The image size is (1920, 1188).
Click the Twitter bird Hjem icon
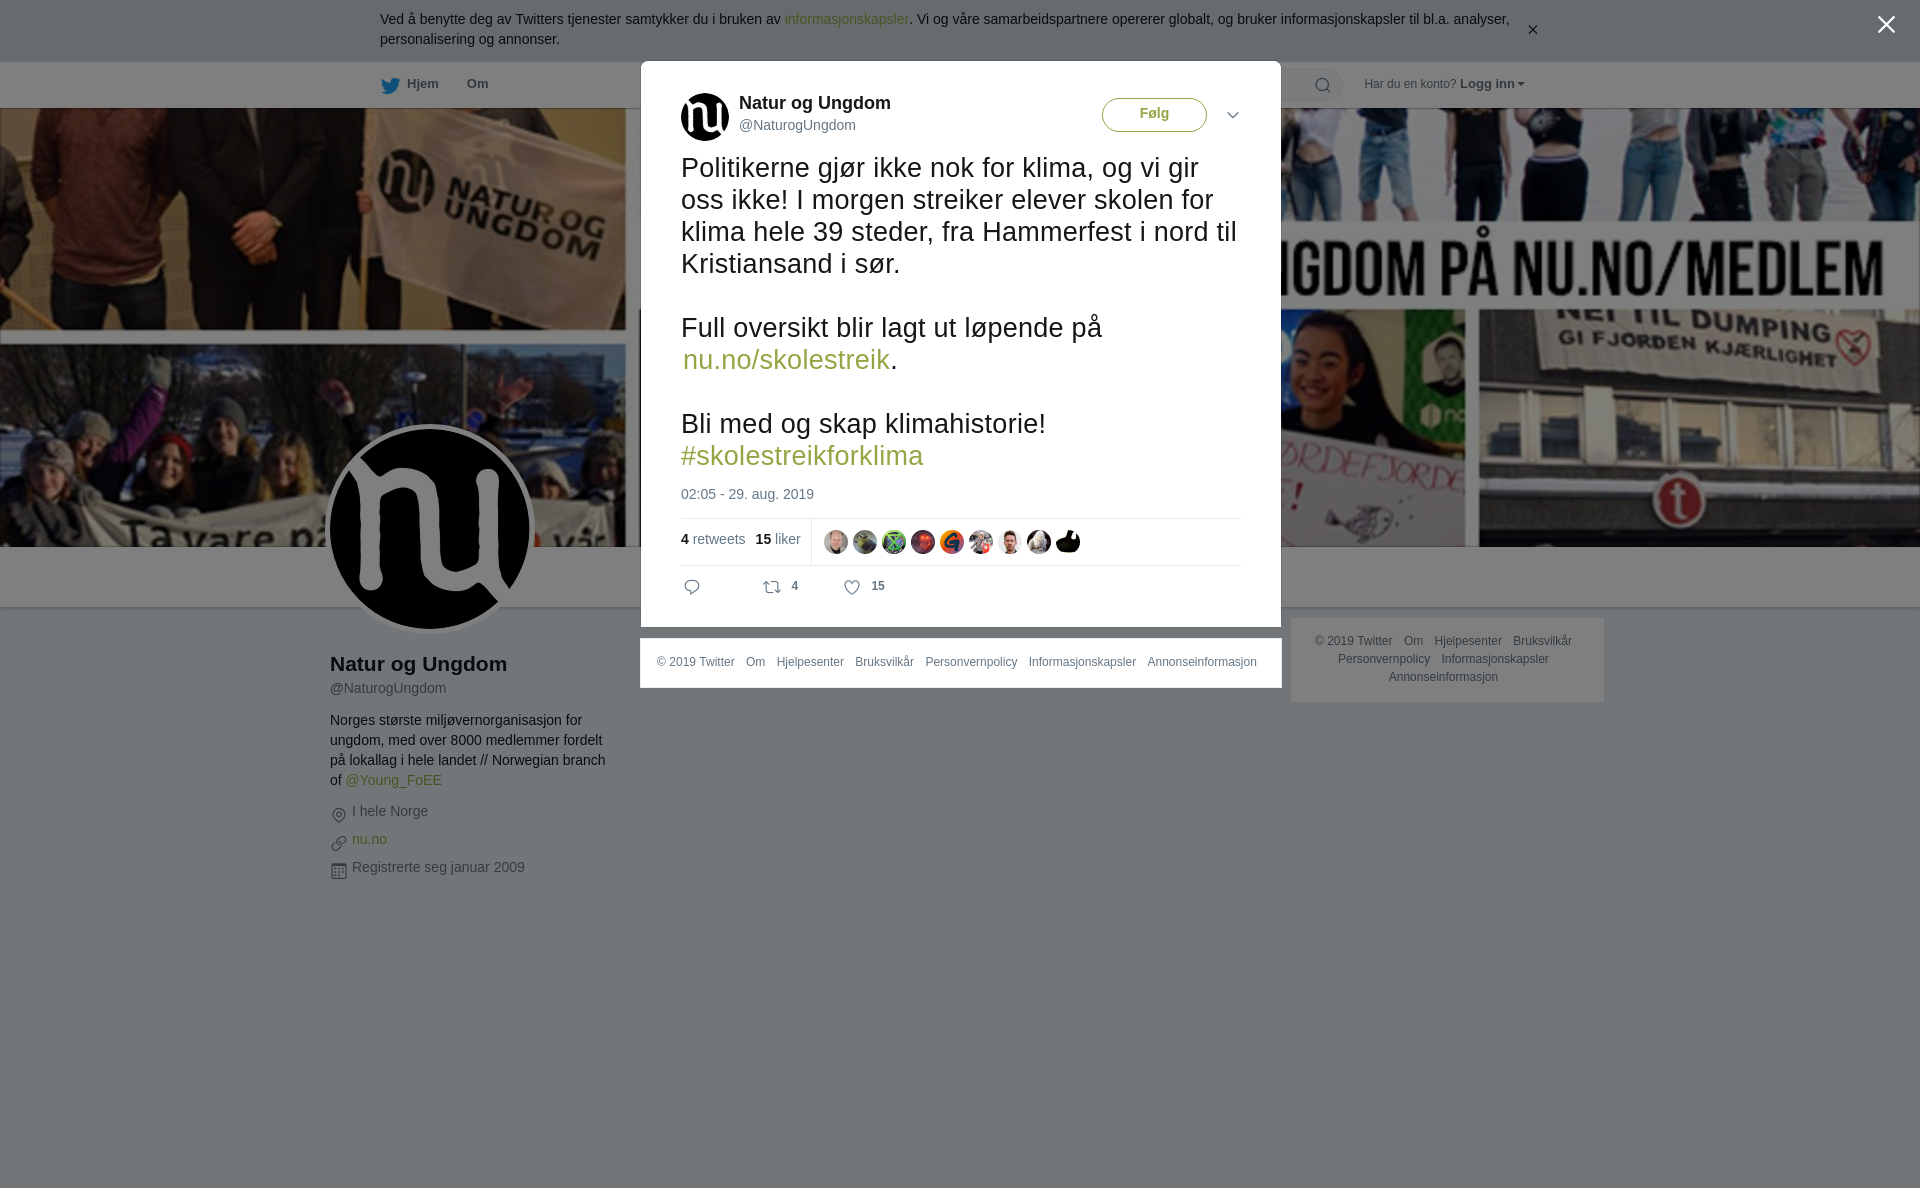[x=390, y=85]
